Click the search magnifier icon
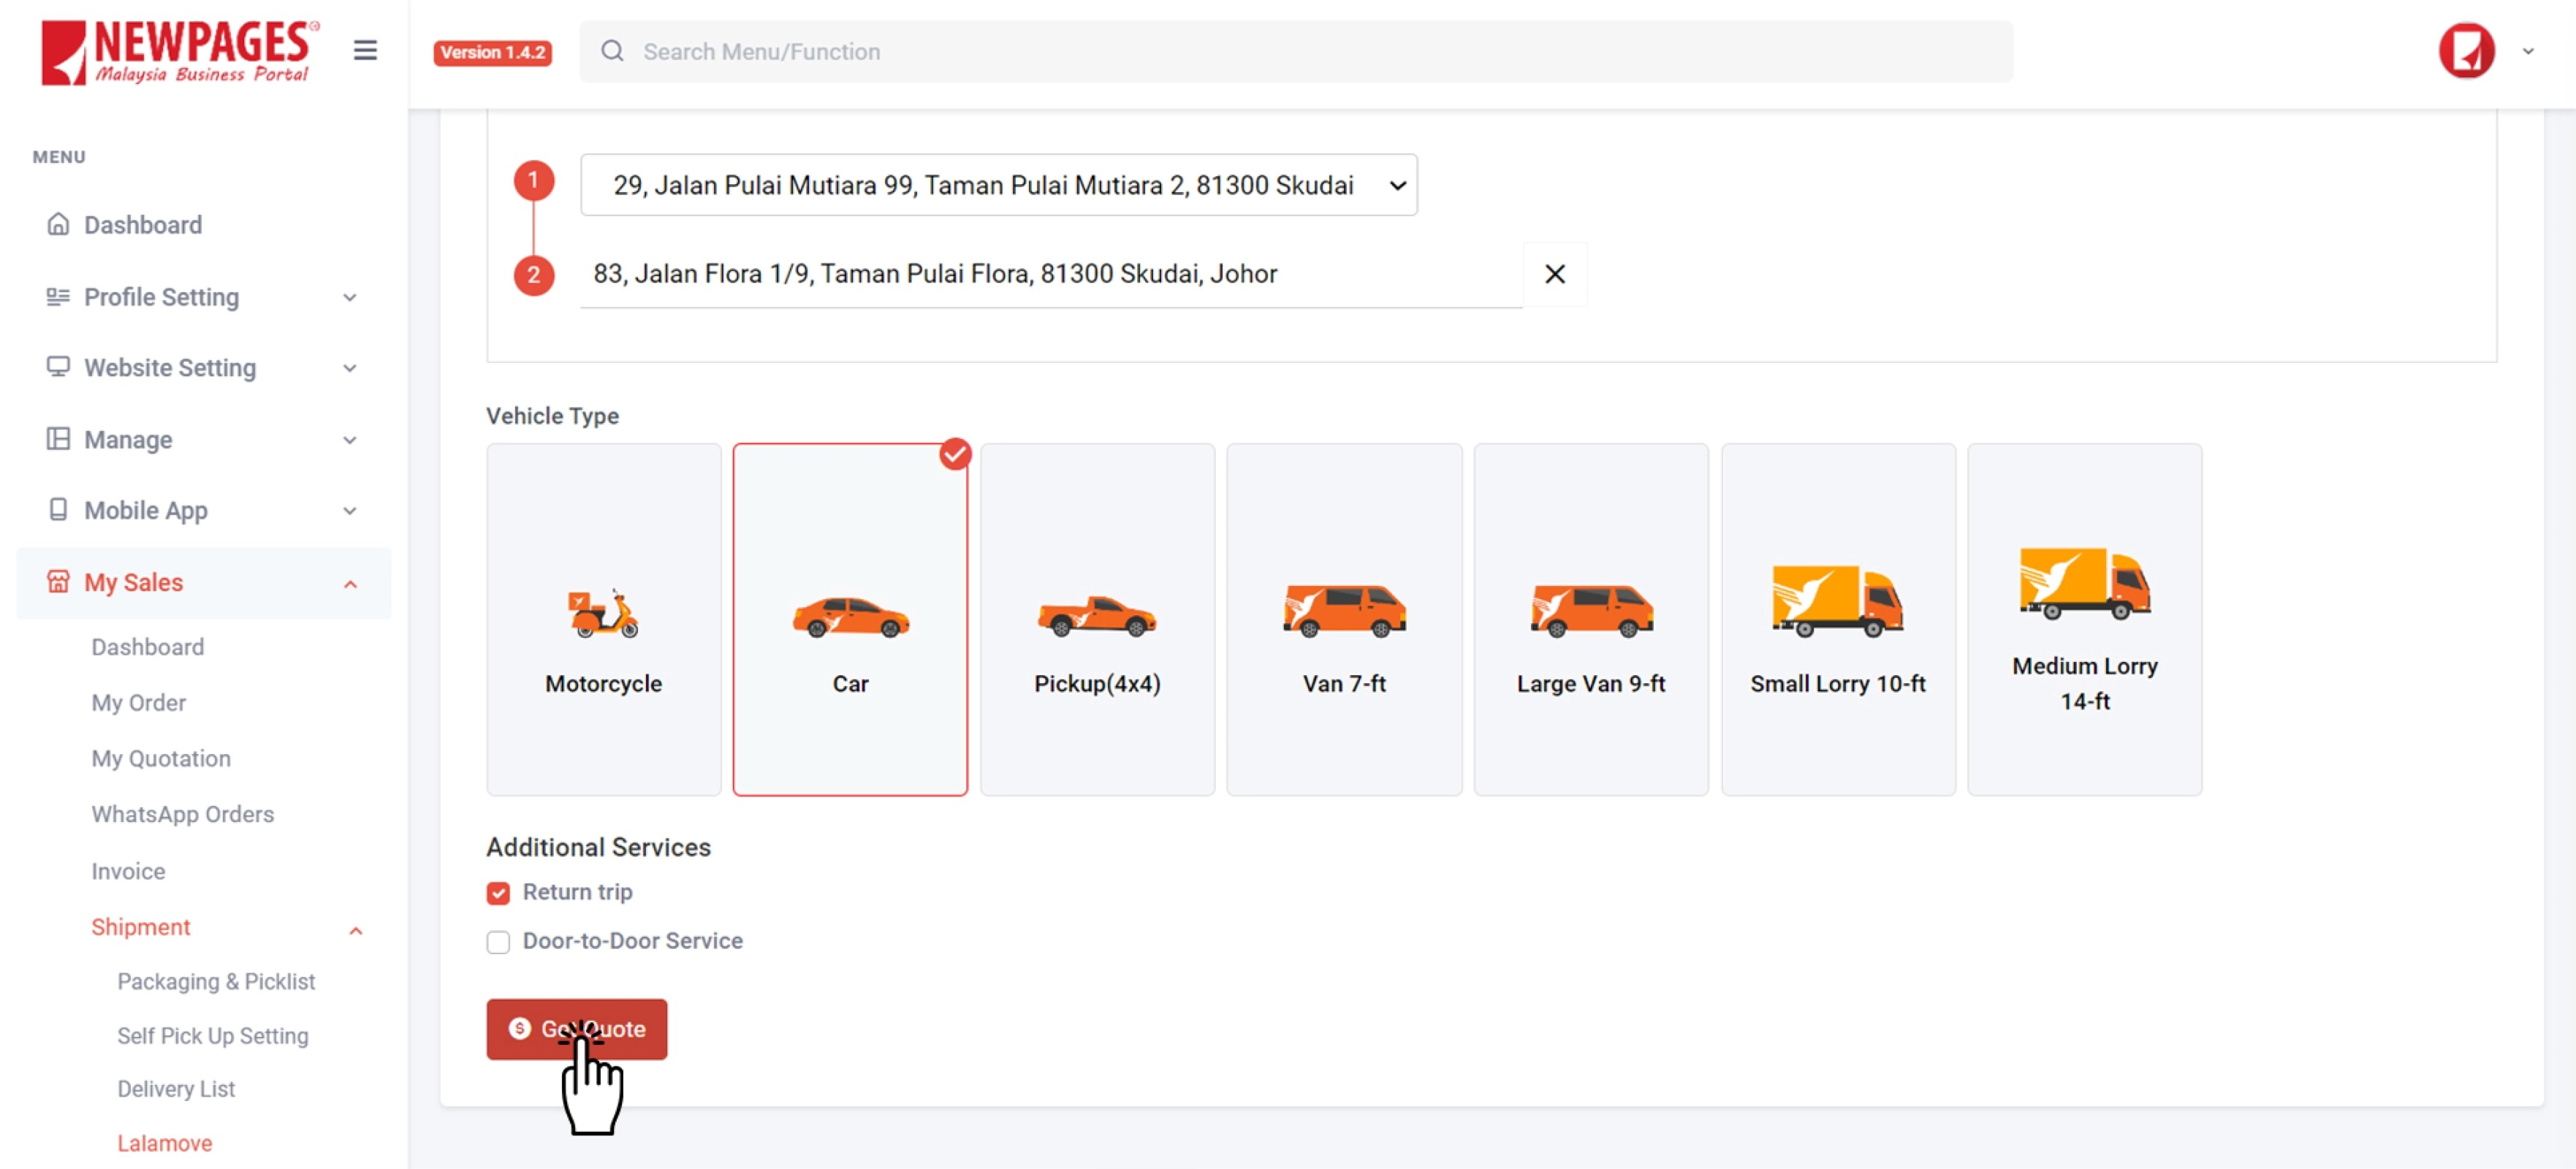2576x1169 pixels. click(612, 51)
